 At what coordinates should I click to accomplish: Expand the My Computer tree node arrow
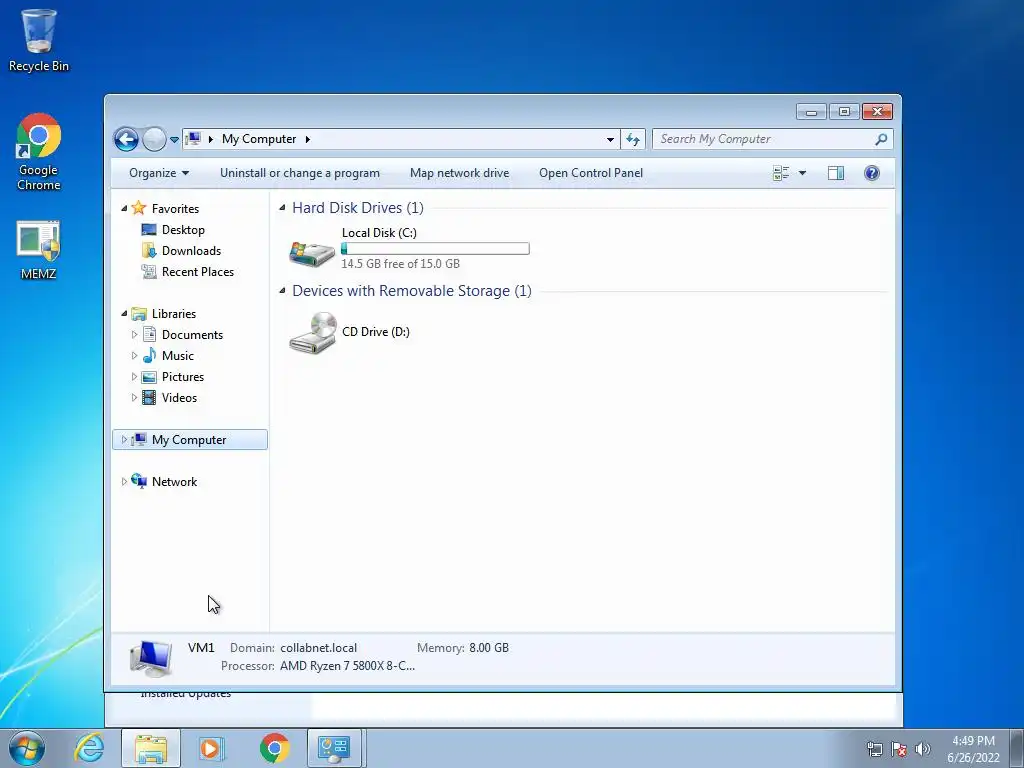point(124,440)
